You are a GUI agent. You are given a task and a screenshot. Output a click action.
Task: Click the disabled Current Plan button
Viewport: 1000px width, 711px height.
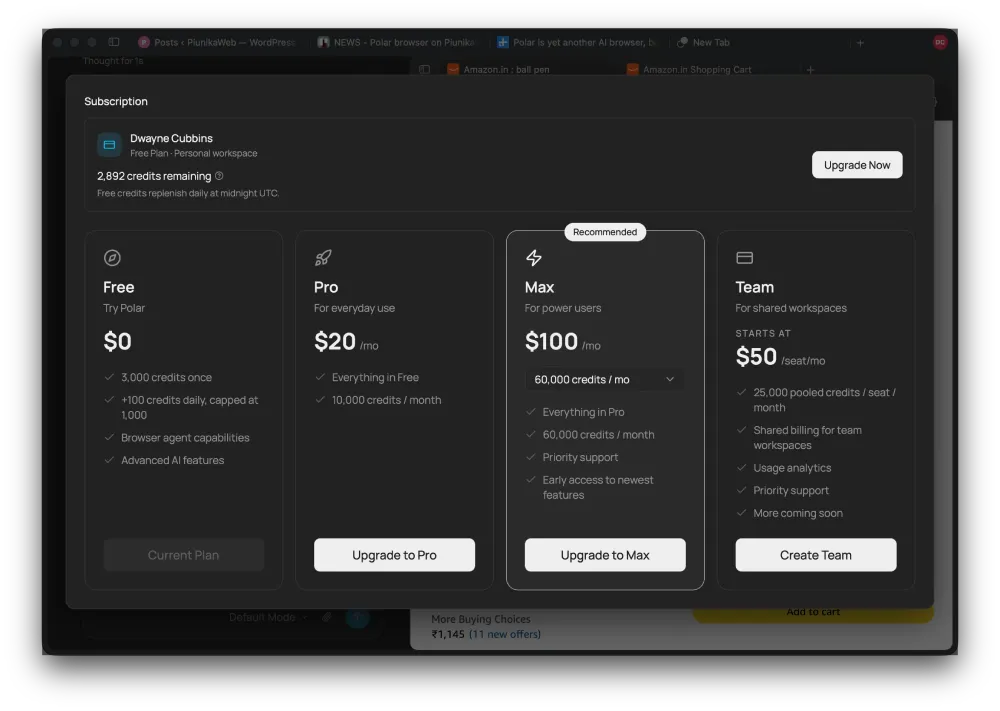coord(184,555)
